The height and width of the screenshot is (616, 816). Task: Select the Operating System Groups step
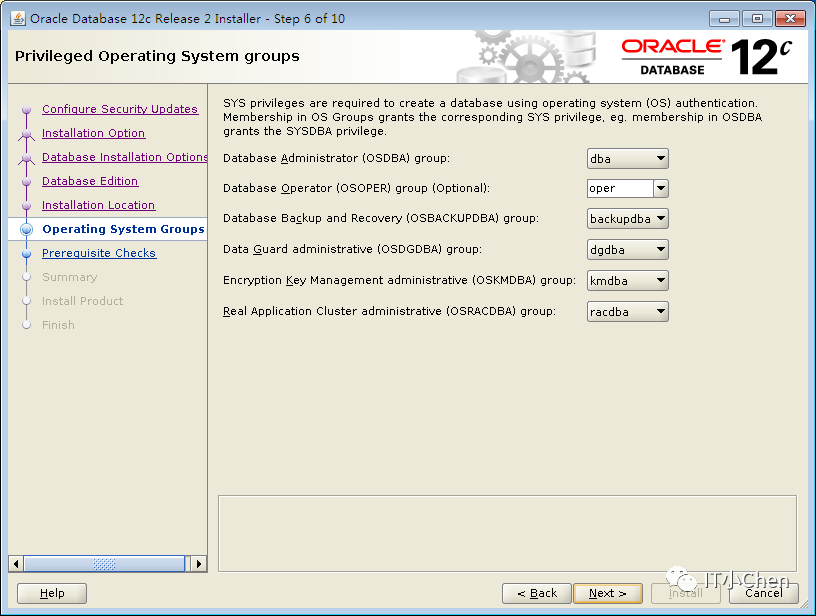click(x=123, y=229)
